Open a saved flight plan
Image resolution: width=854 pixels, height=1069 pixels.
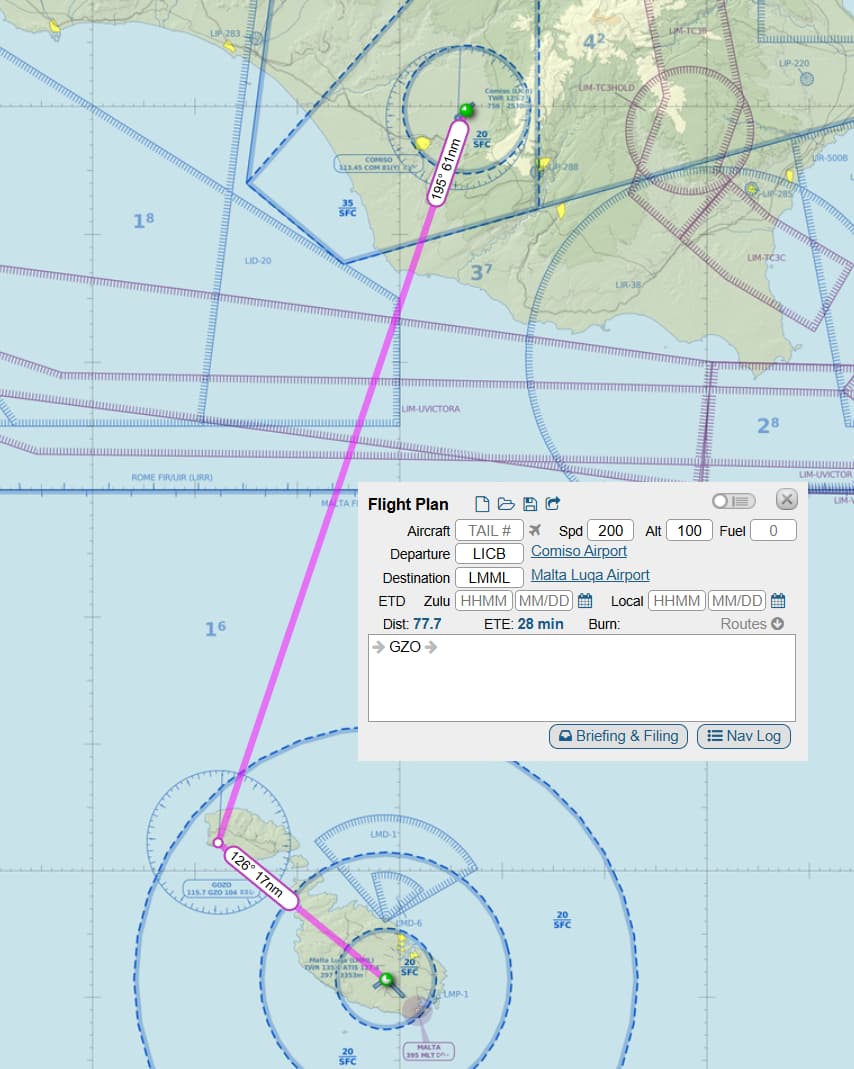(x=506, y=504)
